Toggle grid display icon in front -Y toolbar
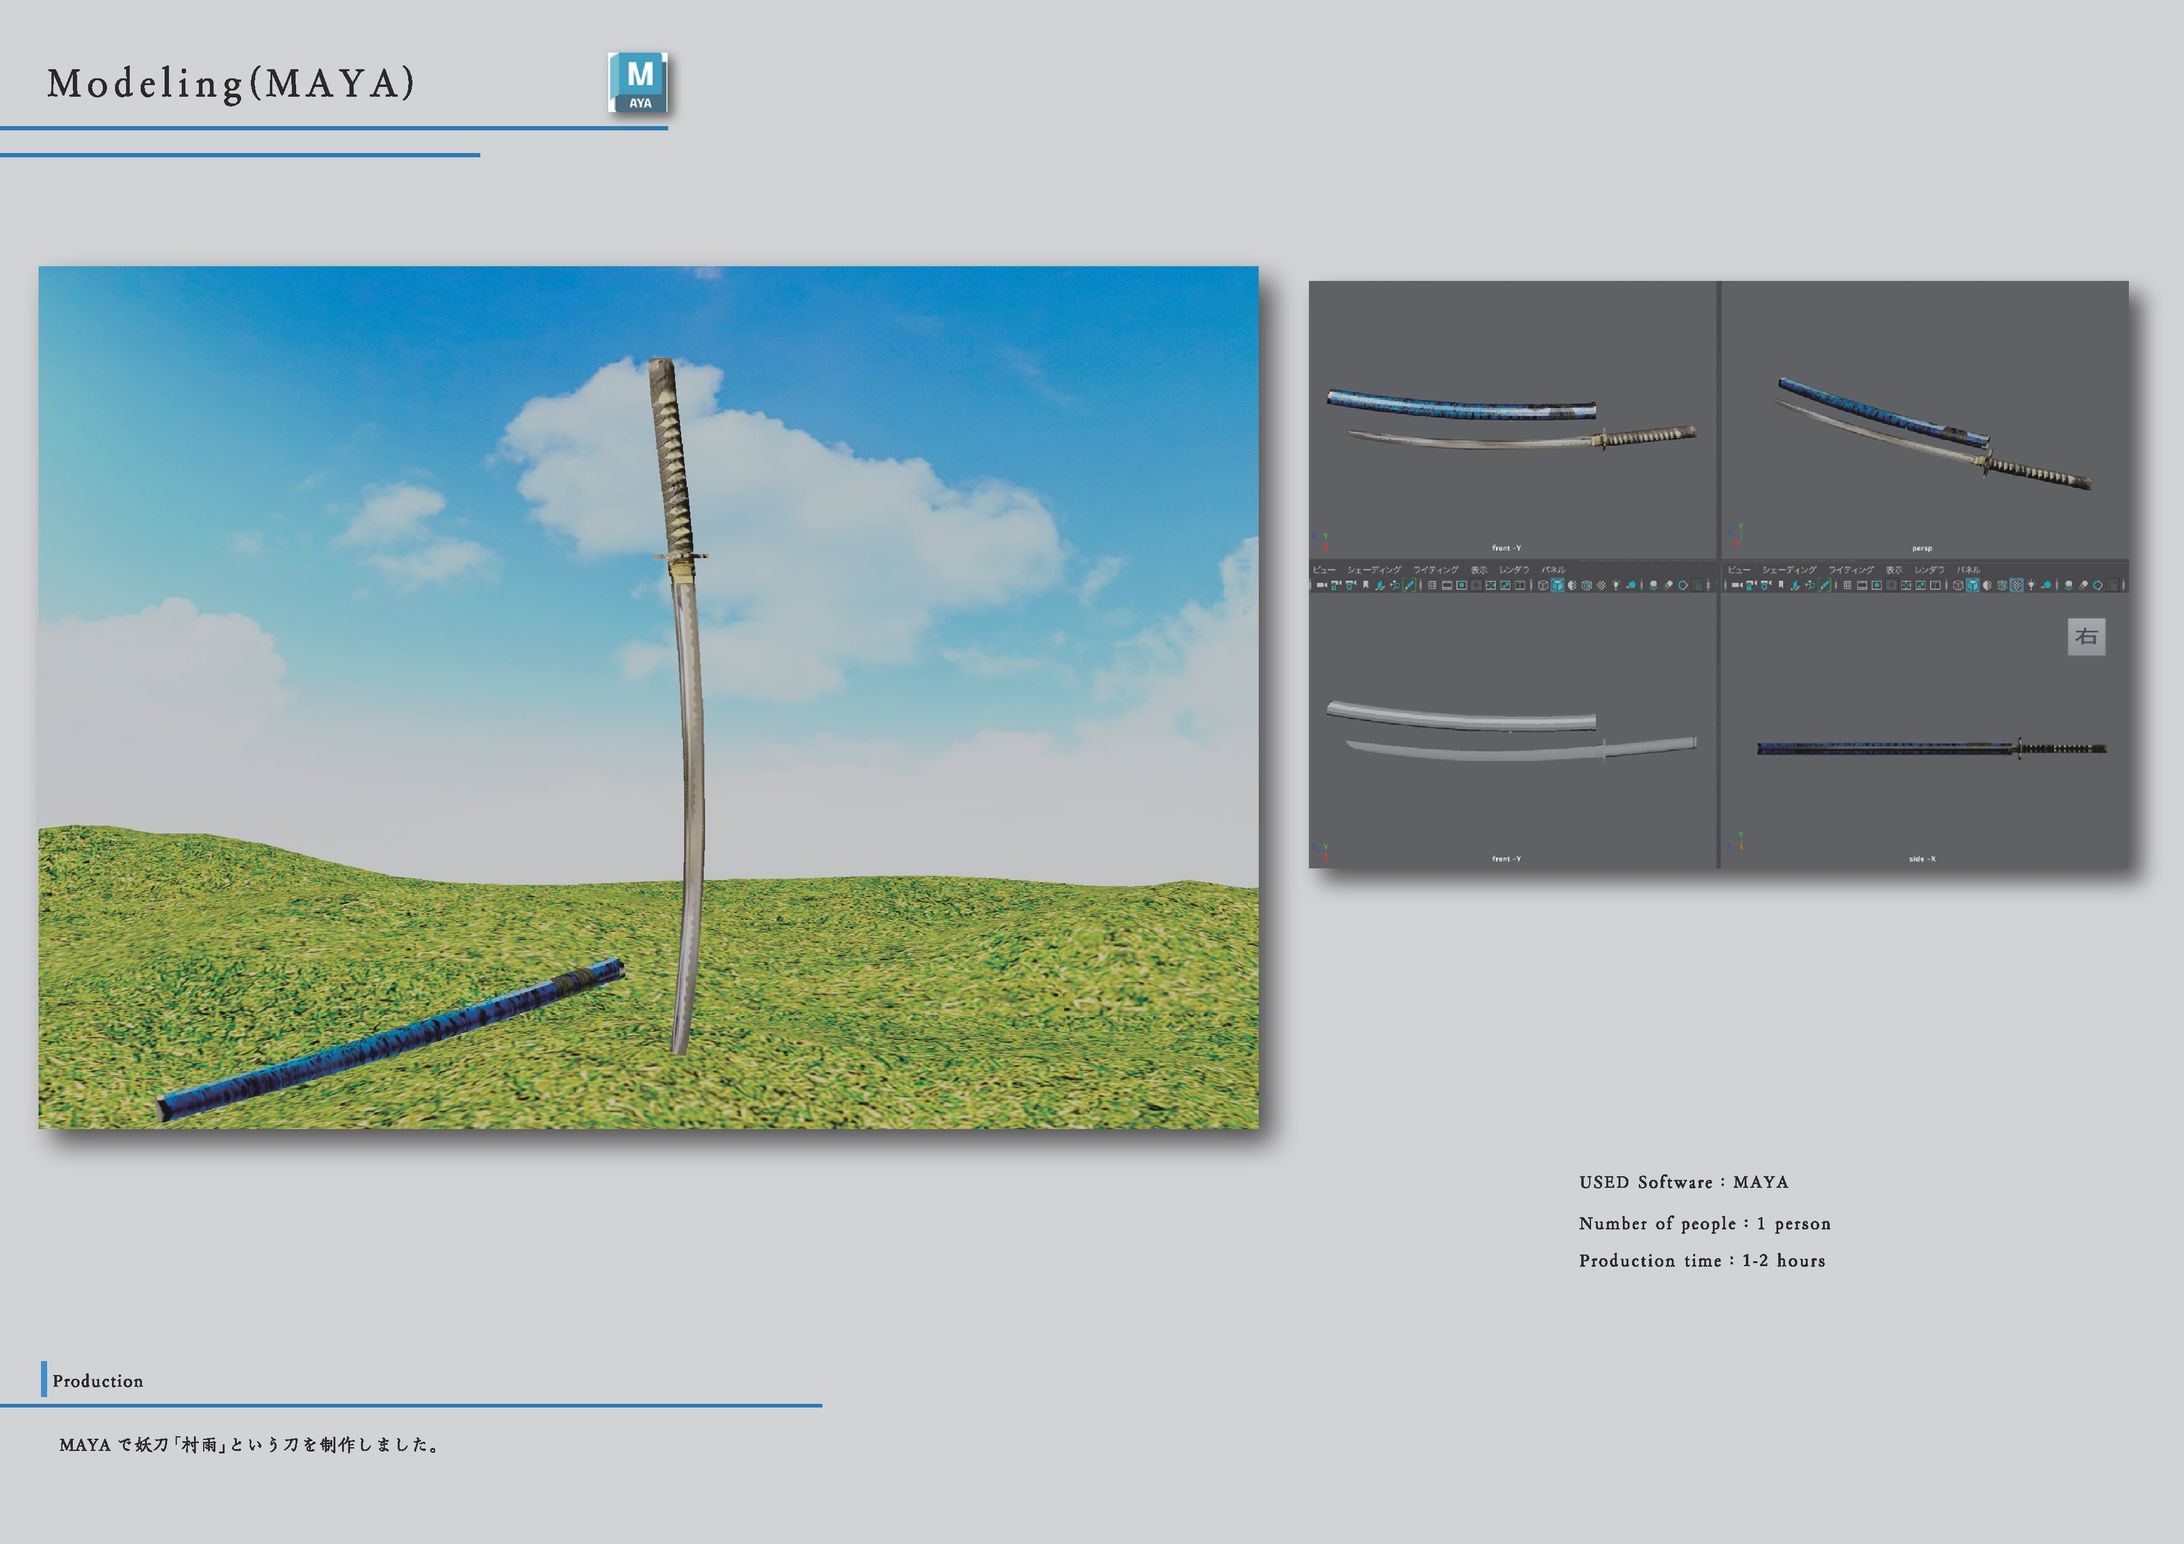 [x=1432, y=585]
